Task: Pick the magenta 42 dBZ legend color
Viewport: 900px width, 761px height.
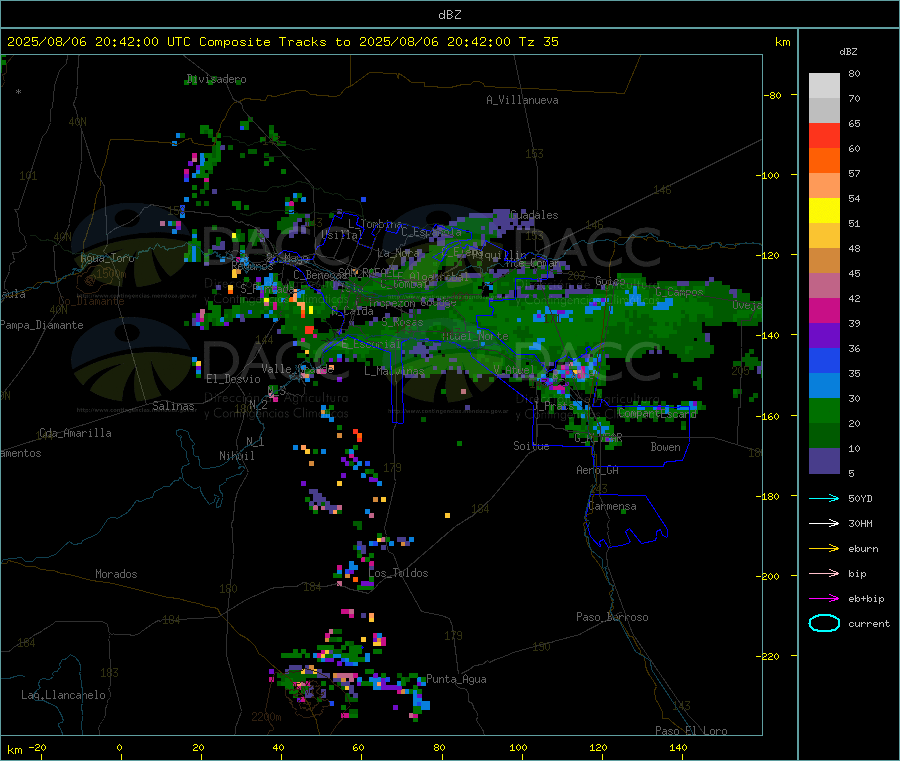Action: (824, 310)
